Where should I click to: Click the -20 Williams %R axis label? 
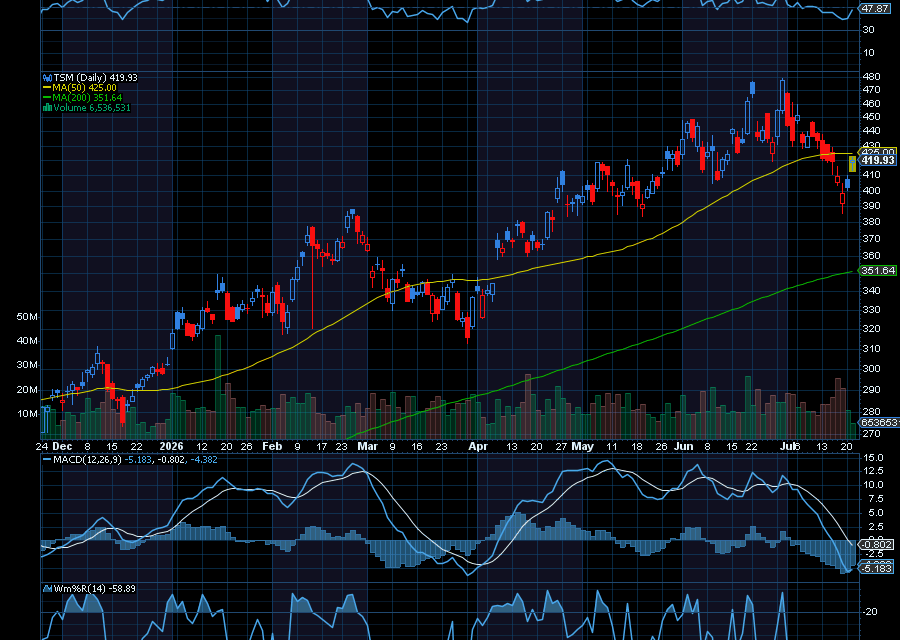tap(870, 611)
